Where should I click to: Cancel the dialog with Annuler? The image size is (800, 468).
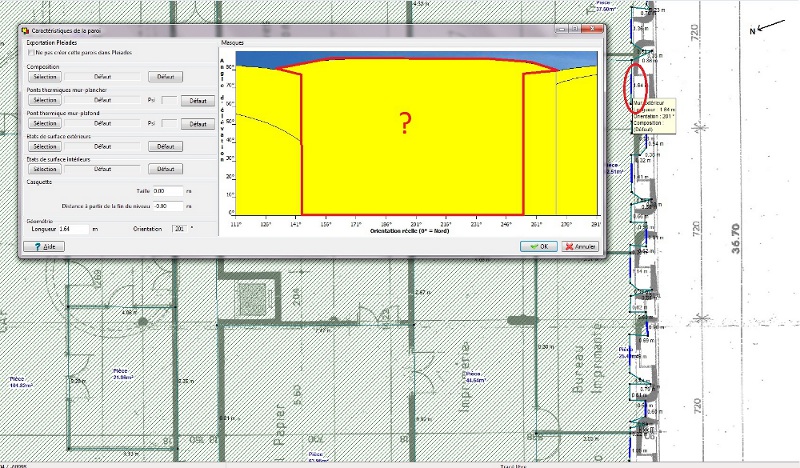580,247
